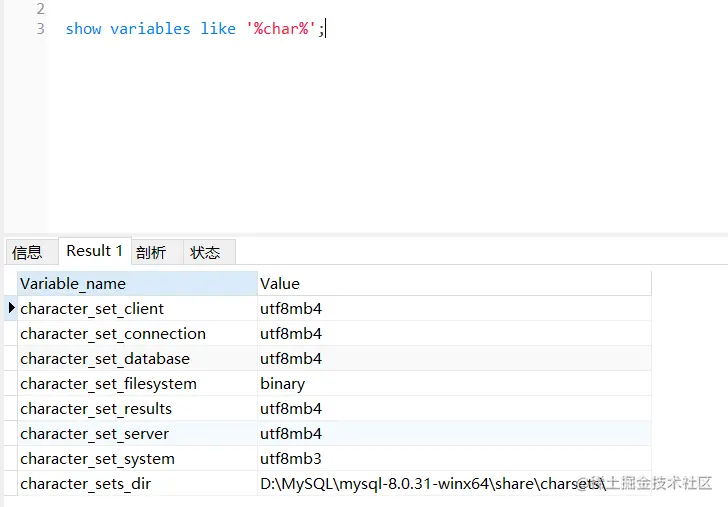The height and width of the screenshot is (507, 728).
Task: Switch to the 信息 tab
Action: [27, 252]
